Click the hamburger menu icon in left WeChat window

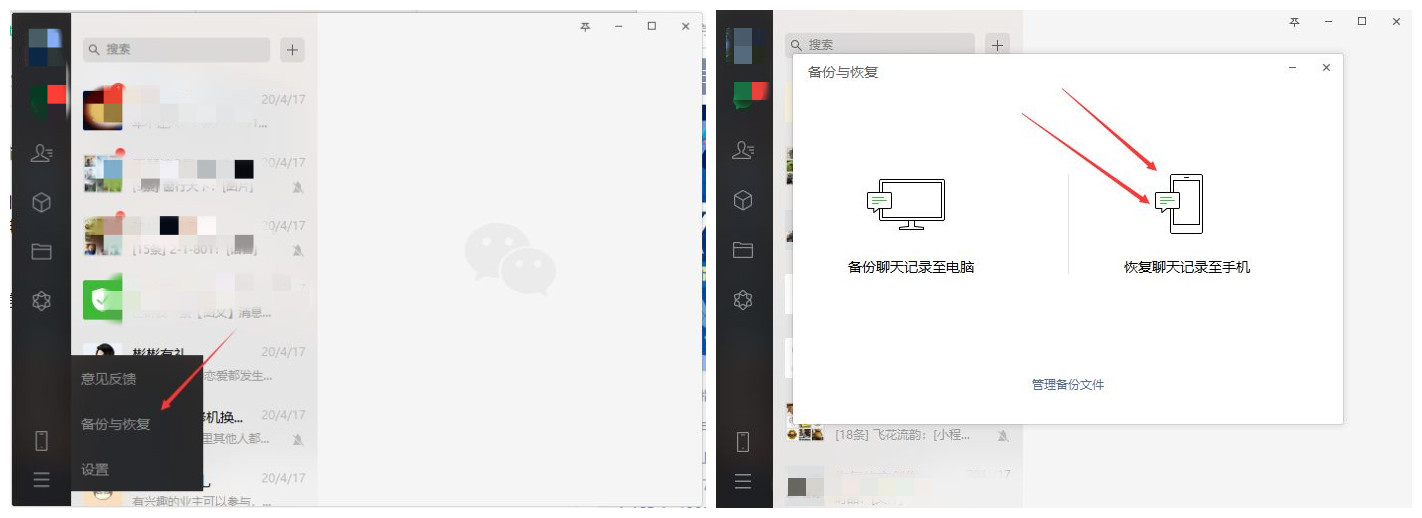pos(41,480)
